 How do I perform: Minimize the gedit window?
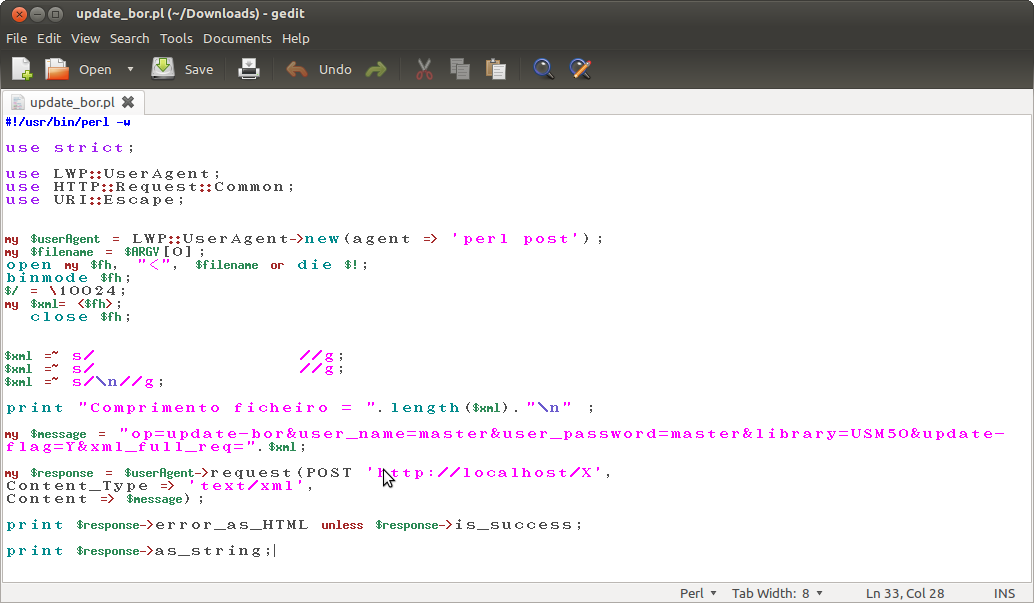(x=38, y=13)
